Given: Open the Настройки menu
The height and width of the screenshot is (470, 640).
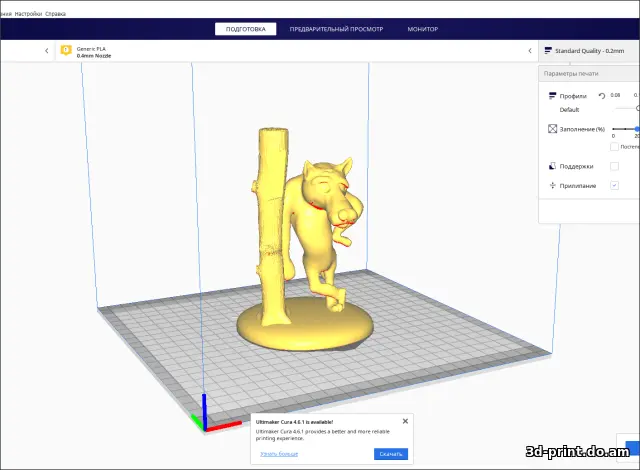Looking at the screenshot, I should pyautogui.click(x=28, y=13).
